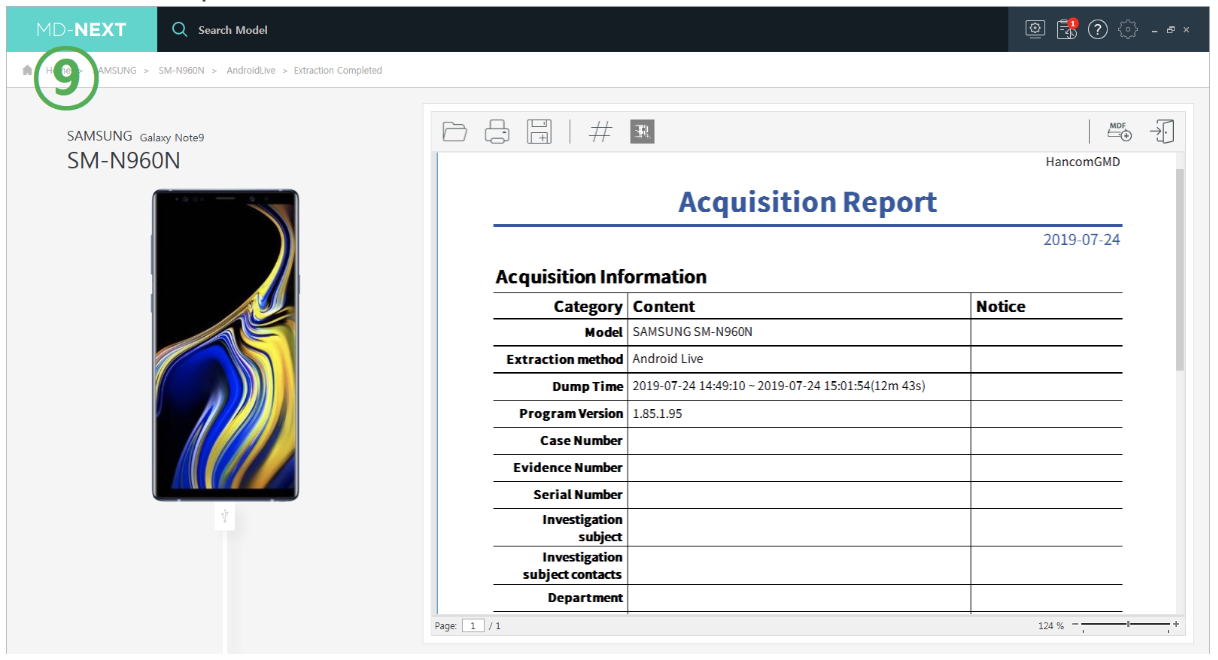Open report file with the folder icon
Screen dimensions: 1218x660
pos(455,131)
